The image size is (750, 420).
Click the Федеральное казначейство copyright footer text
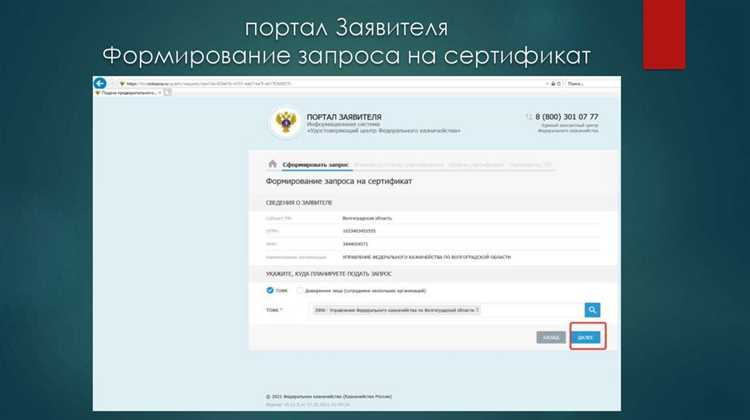tap(329, 397)
